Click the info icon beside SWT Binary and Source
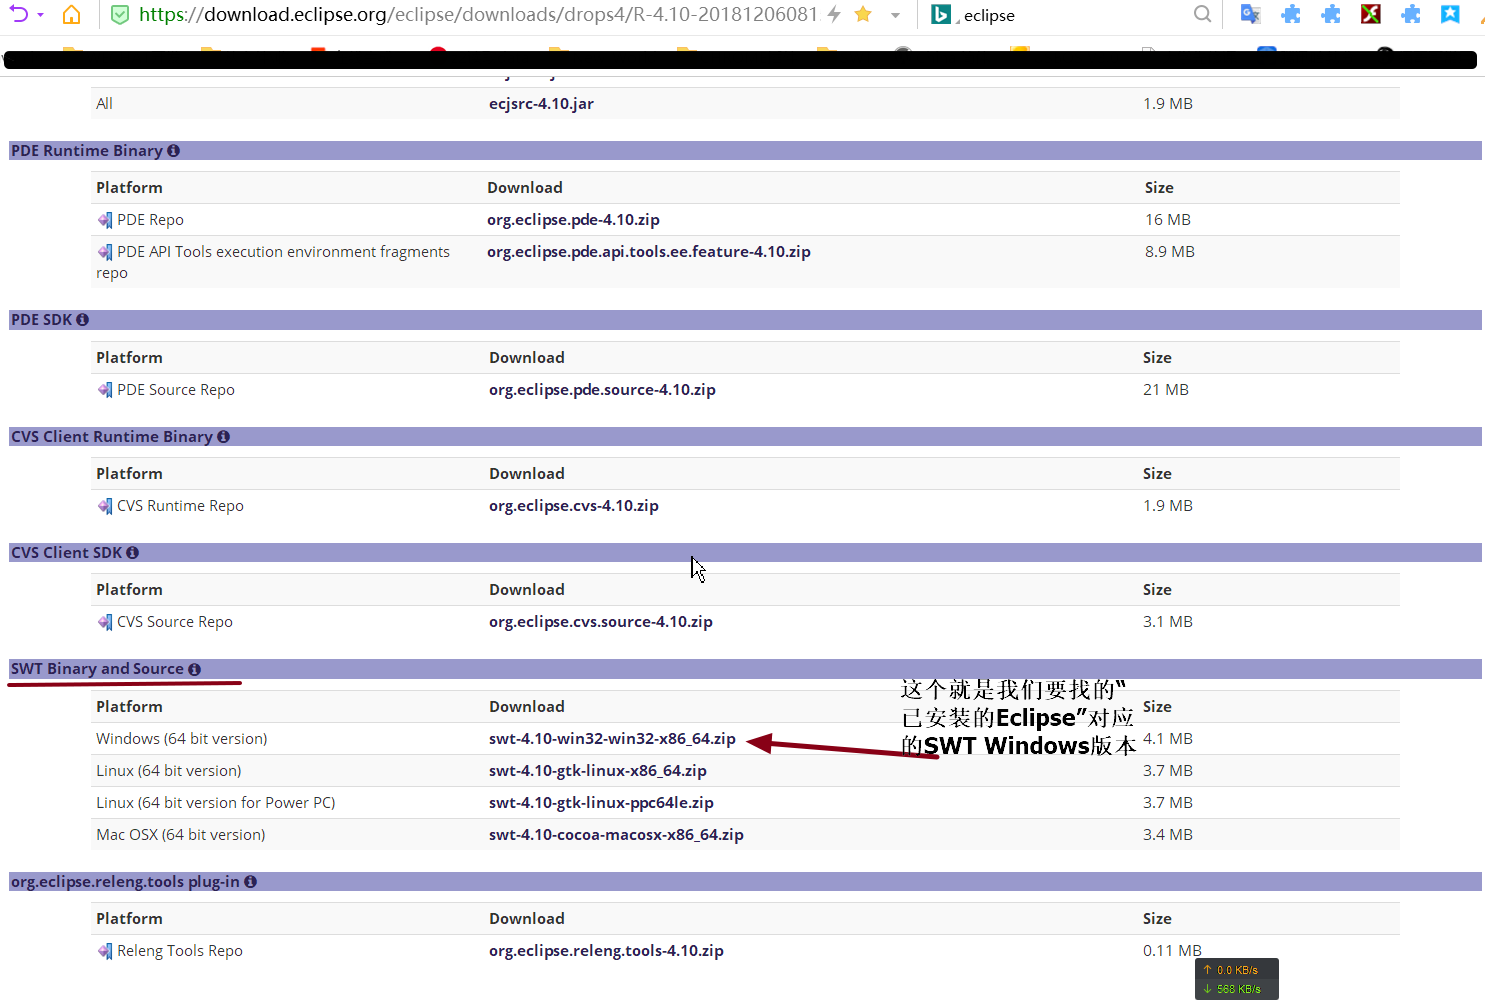 195,669
